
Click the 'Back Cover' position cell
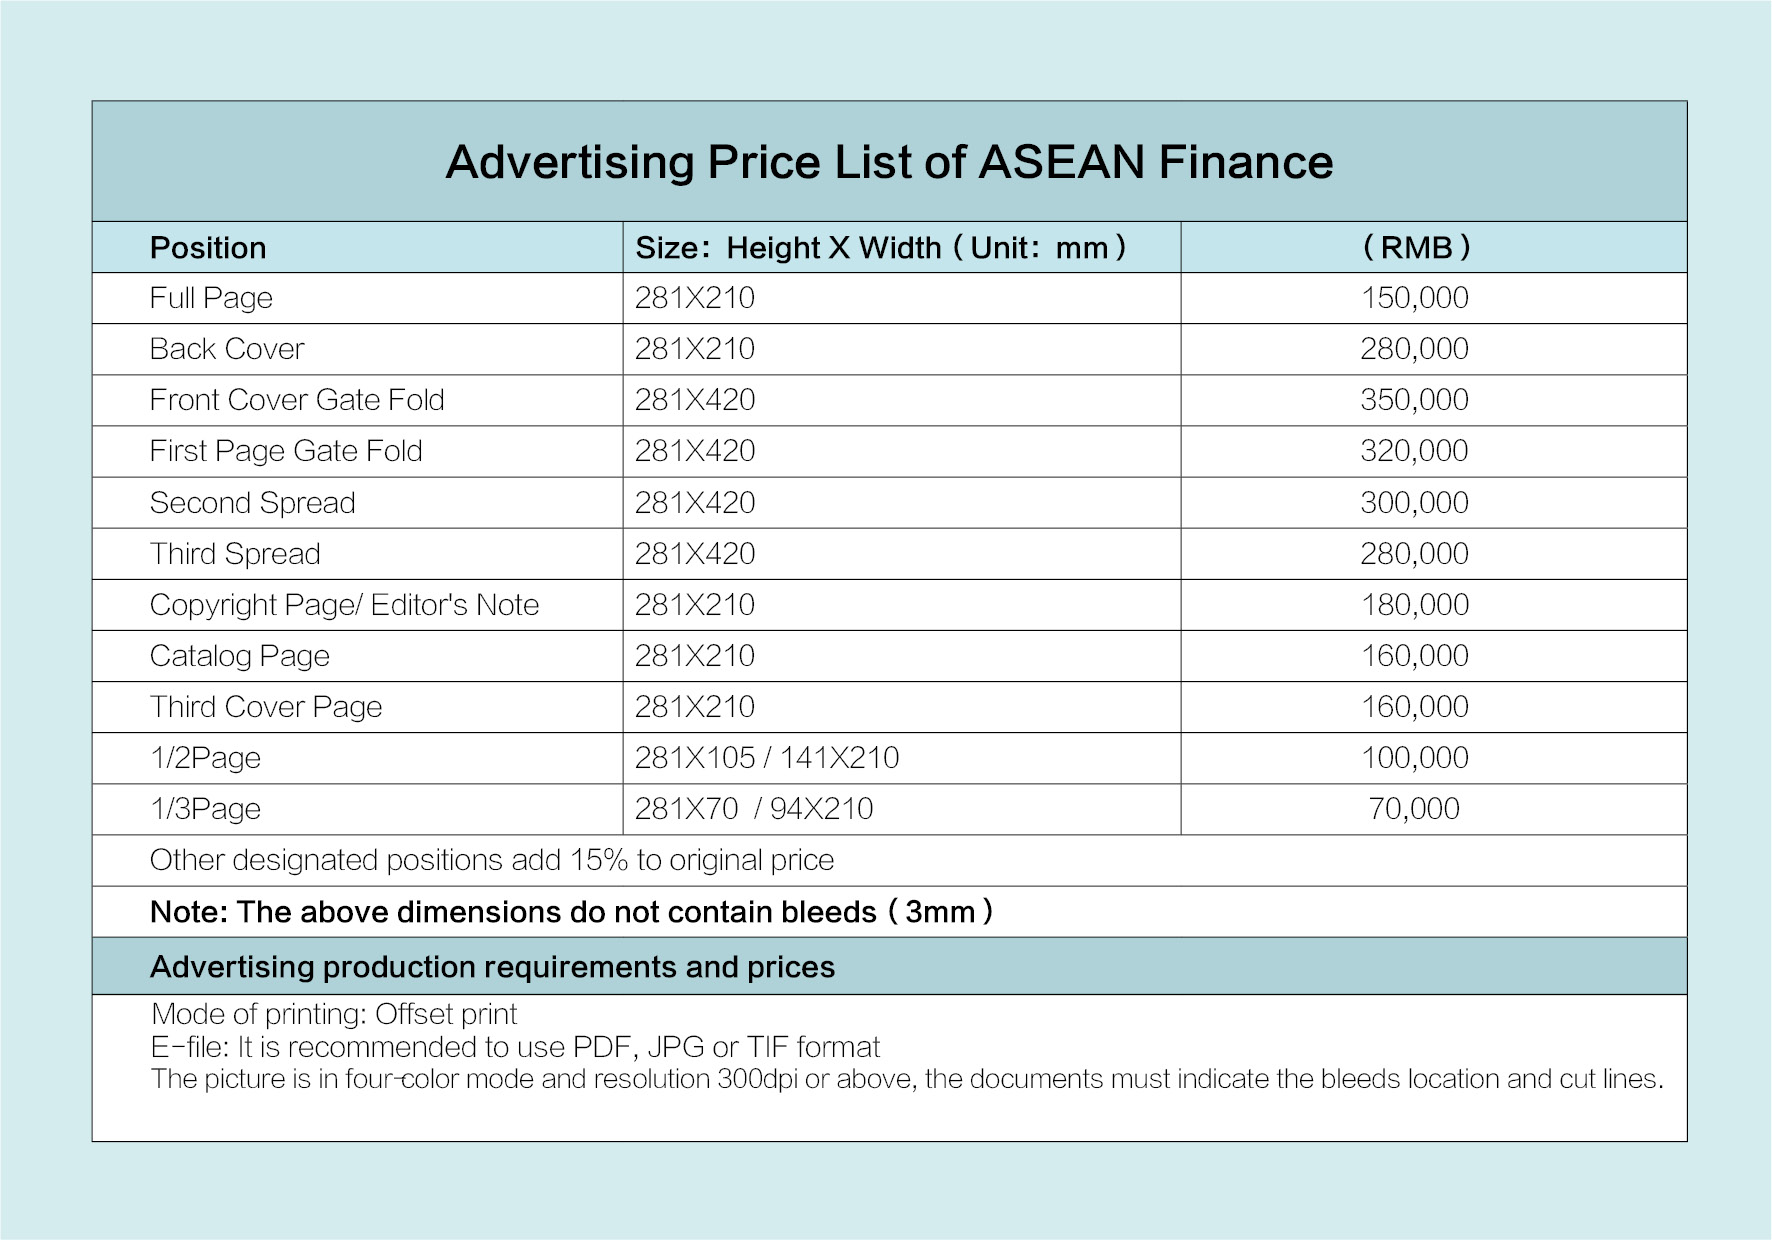click(227, 349)
